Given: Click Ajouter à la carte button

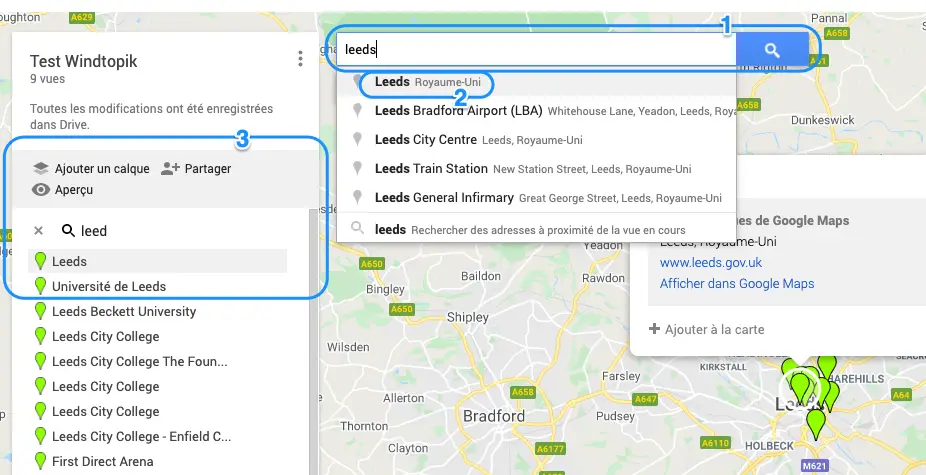Looking at the screenshot, I should click(706, 329).
